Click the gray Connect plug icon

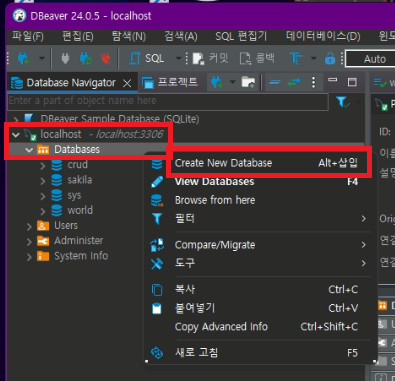[65, 58]
